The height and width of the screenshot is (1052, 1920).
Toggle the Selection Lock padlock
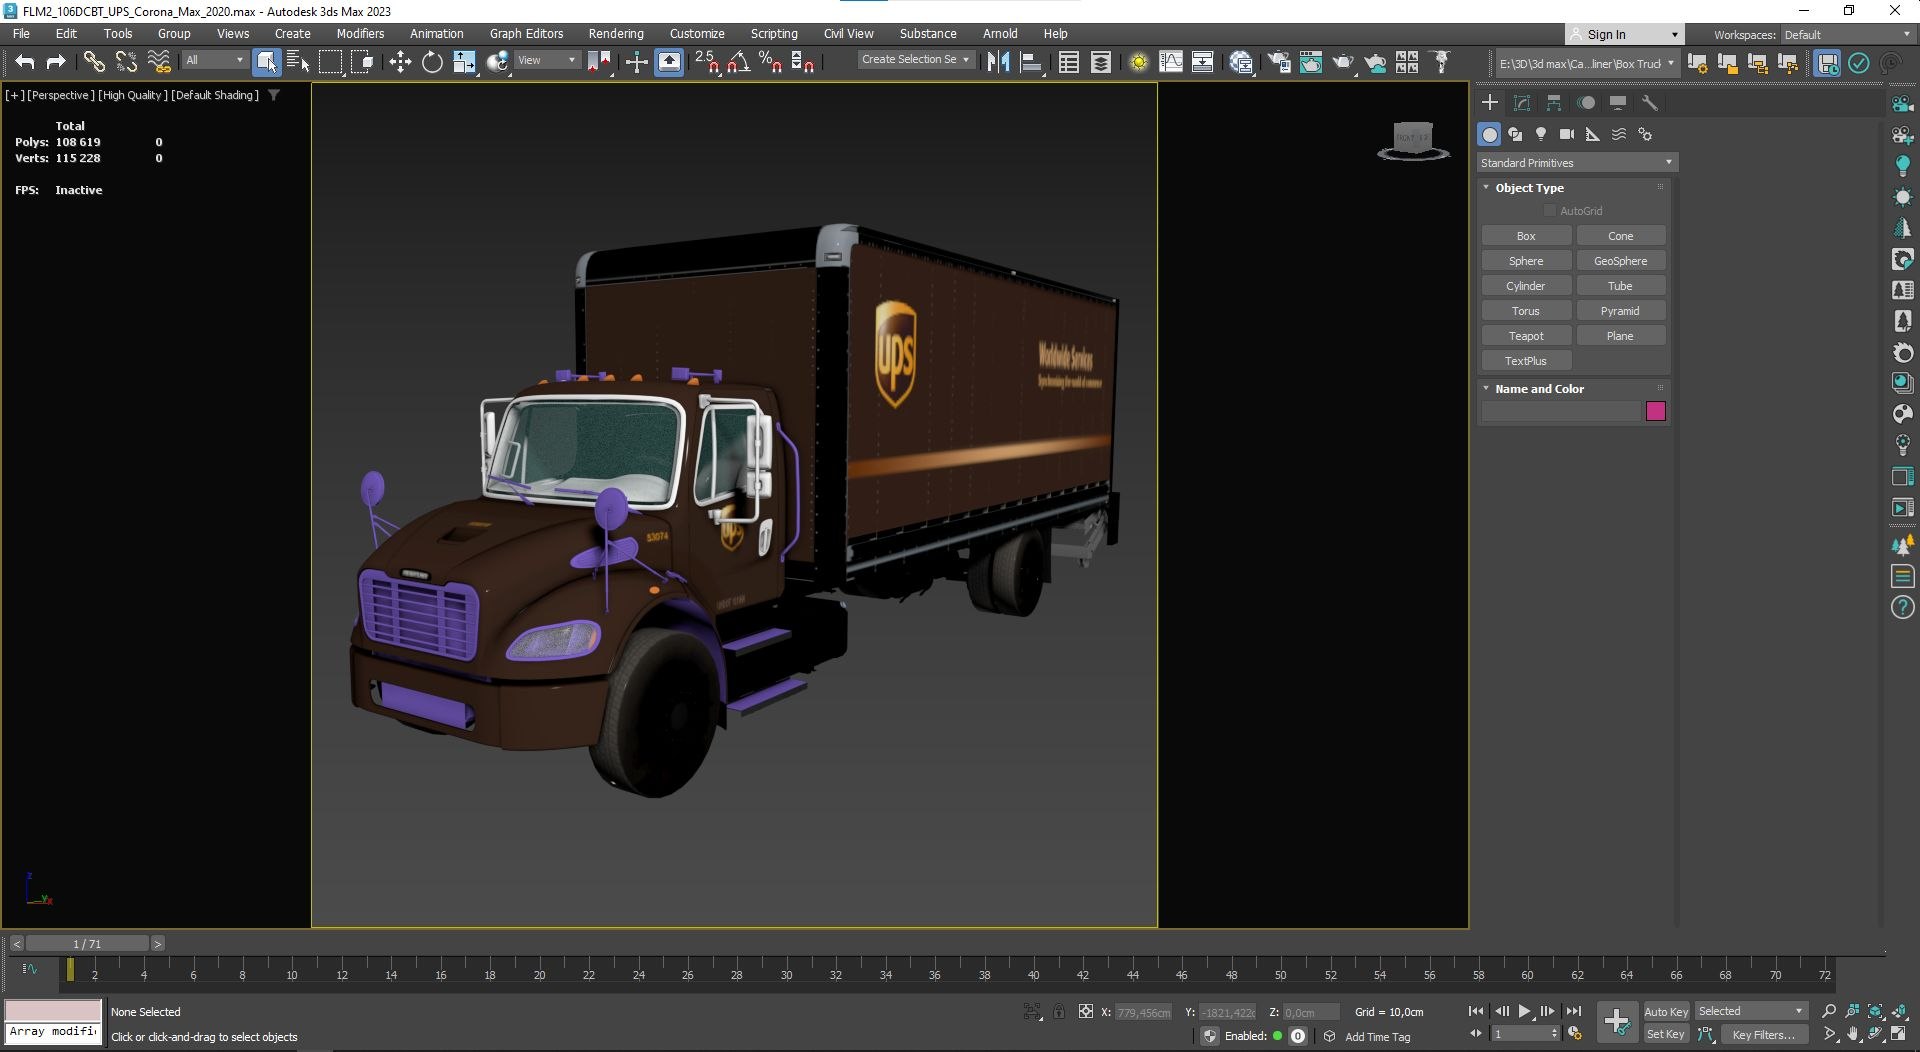[1059, 1012]
